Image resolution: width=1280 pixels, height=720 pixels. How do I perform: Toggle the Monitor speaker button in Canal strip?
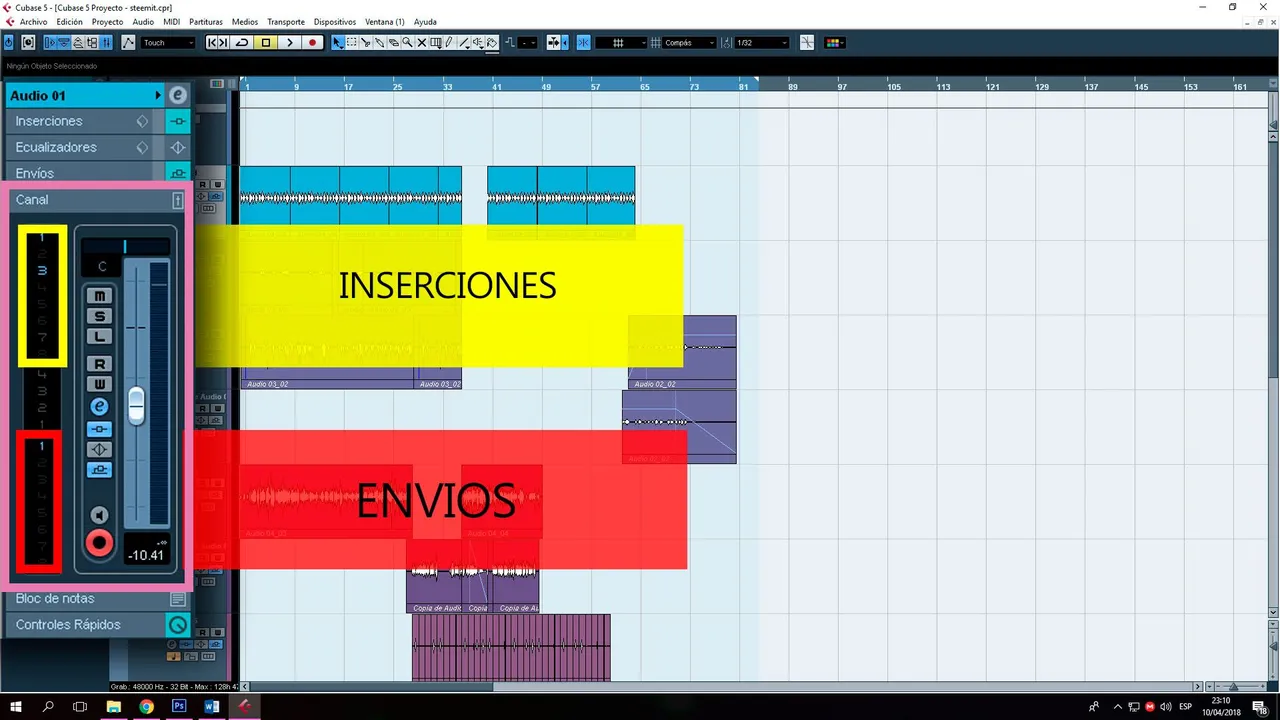[99, 515]
